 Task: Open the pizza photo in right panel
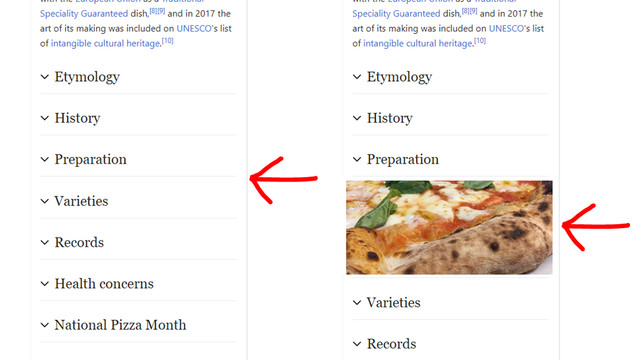(x=449, y=227)
